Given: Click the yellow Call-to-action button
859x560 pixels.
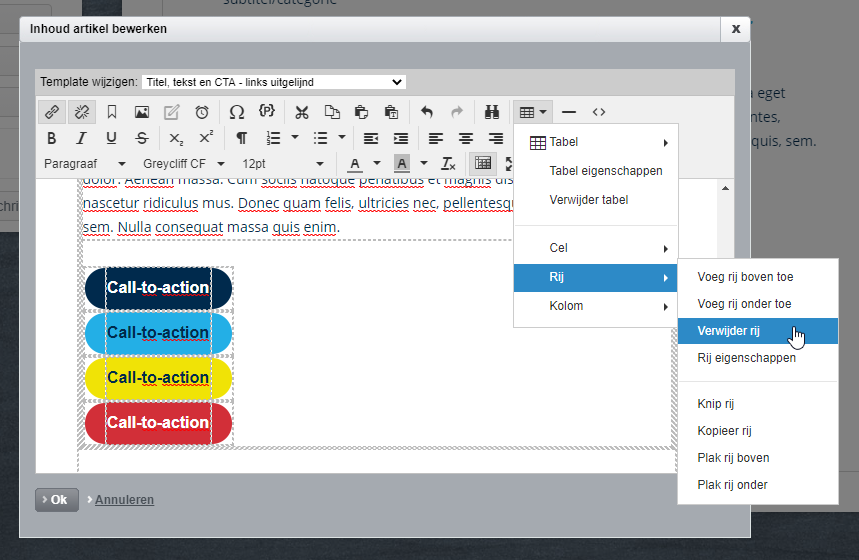Looking at the screenshot, I should (x=158, y=378).
